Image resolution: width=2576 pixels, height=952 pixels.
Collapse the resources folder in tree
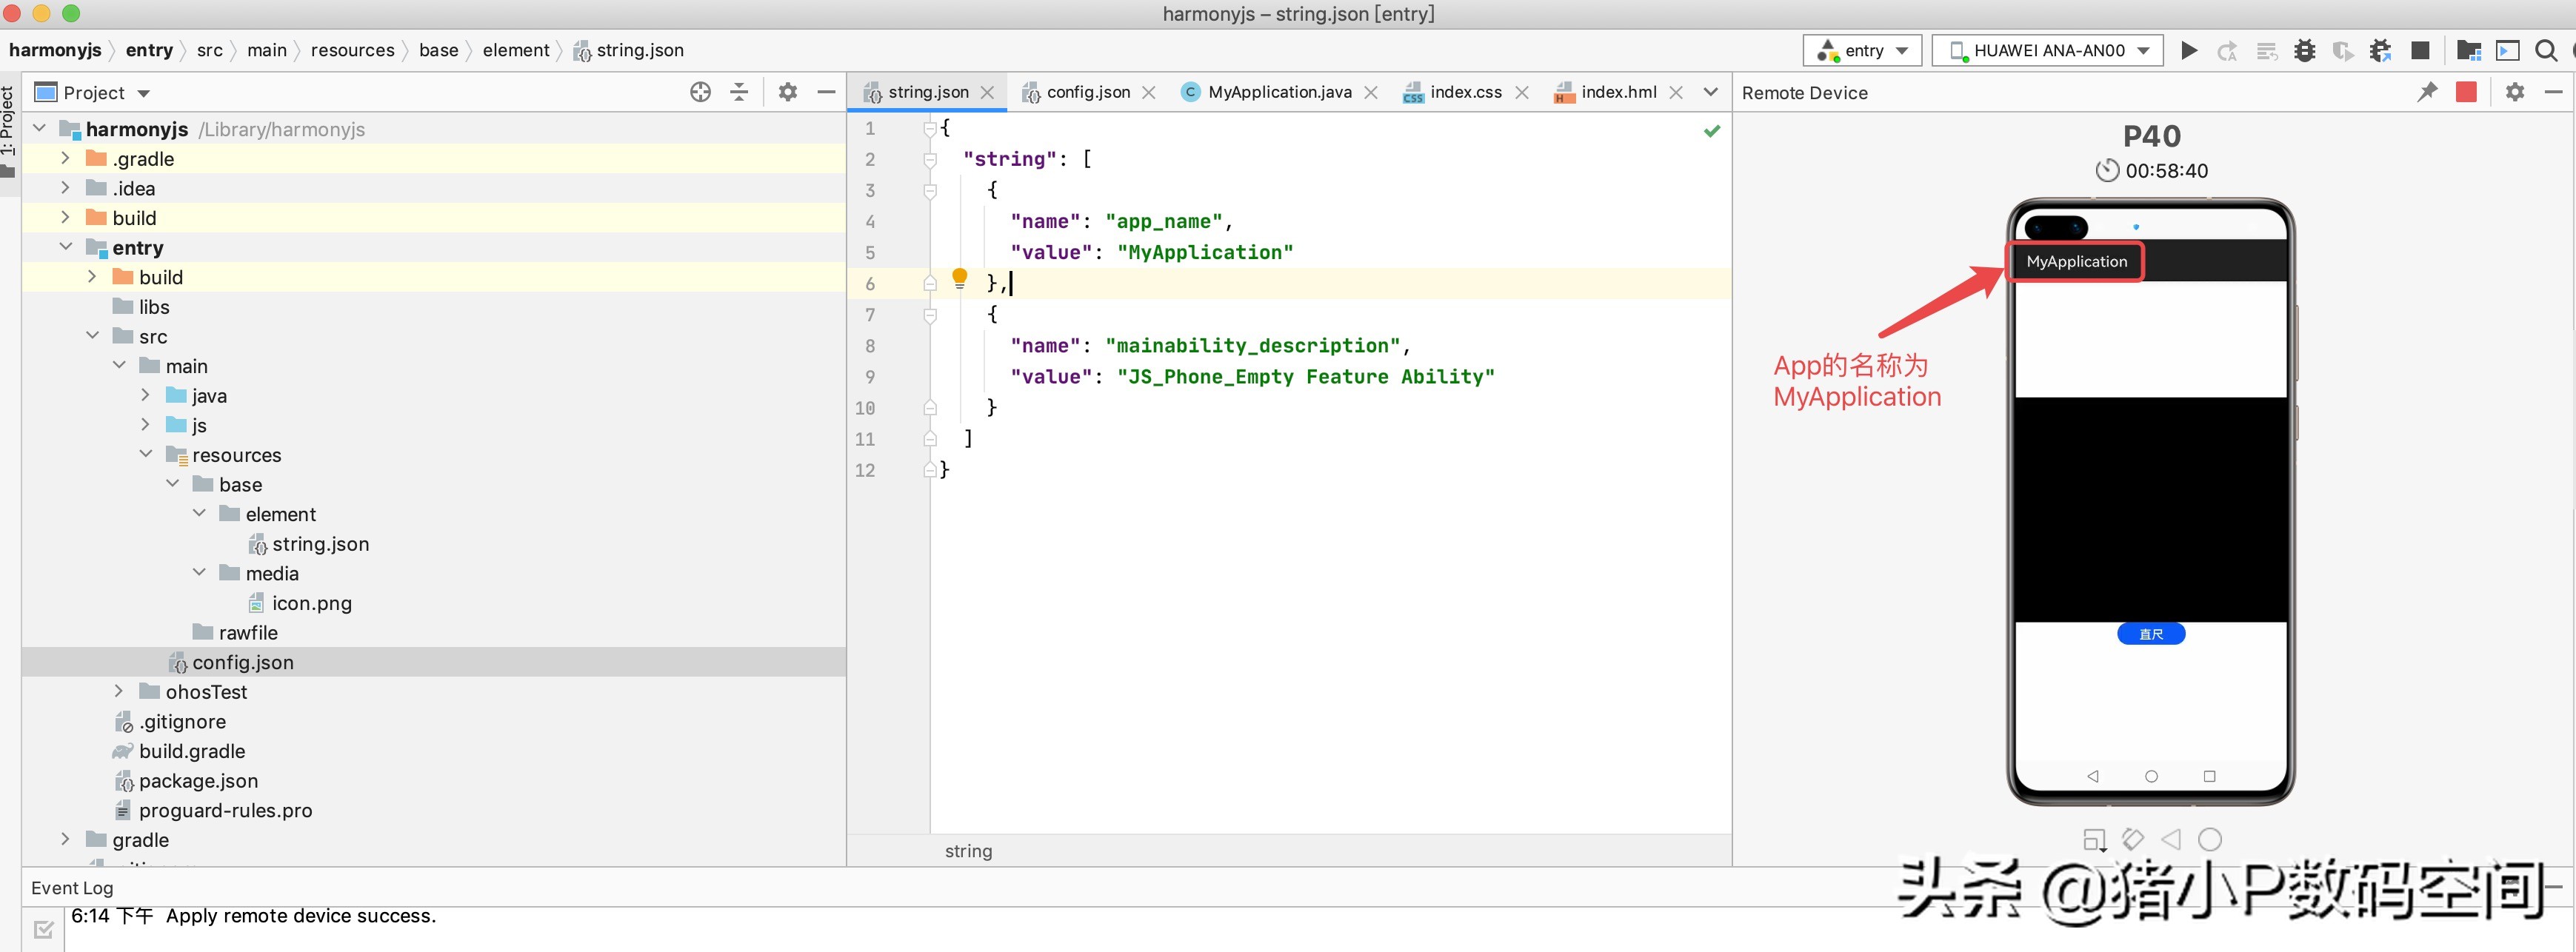(x=146, y=454)
